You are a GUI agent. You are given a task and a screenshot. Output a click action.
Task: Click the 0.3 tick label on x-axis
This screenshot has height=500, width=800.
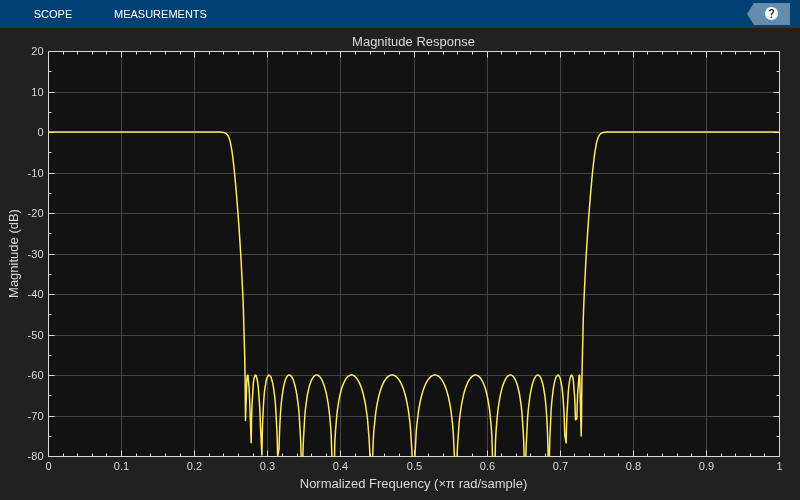(267, 466)
